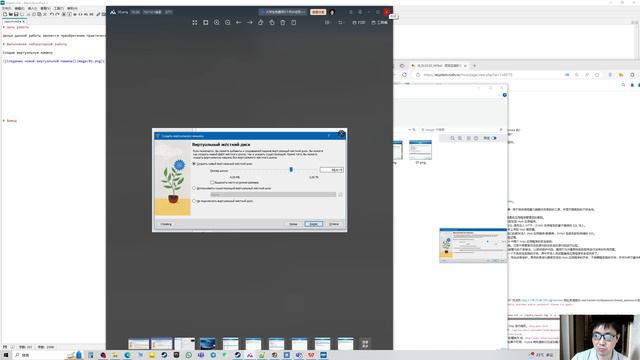640x360 pixels.
Task: Open the red WPS icon on taskbar
Action: 311,355
